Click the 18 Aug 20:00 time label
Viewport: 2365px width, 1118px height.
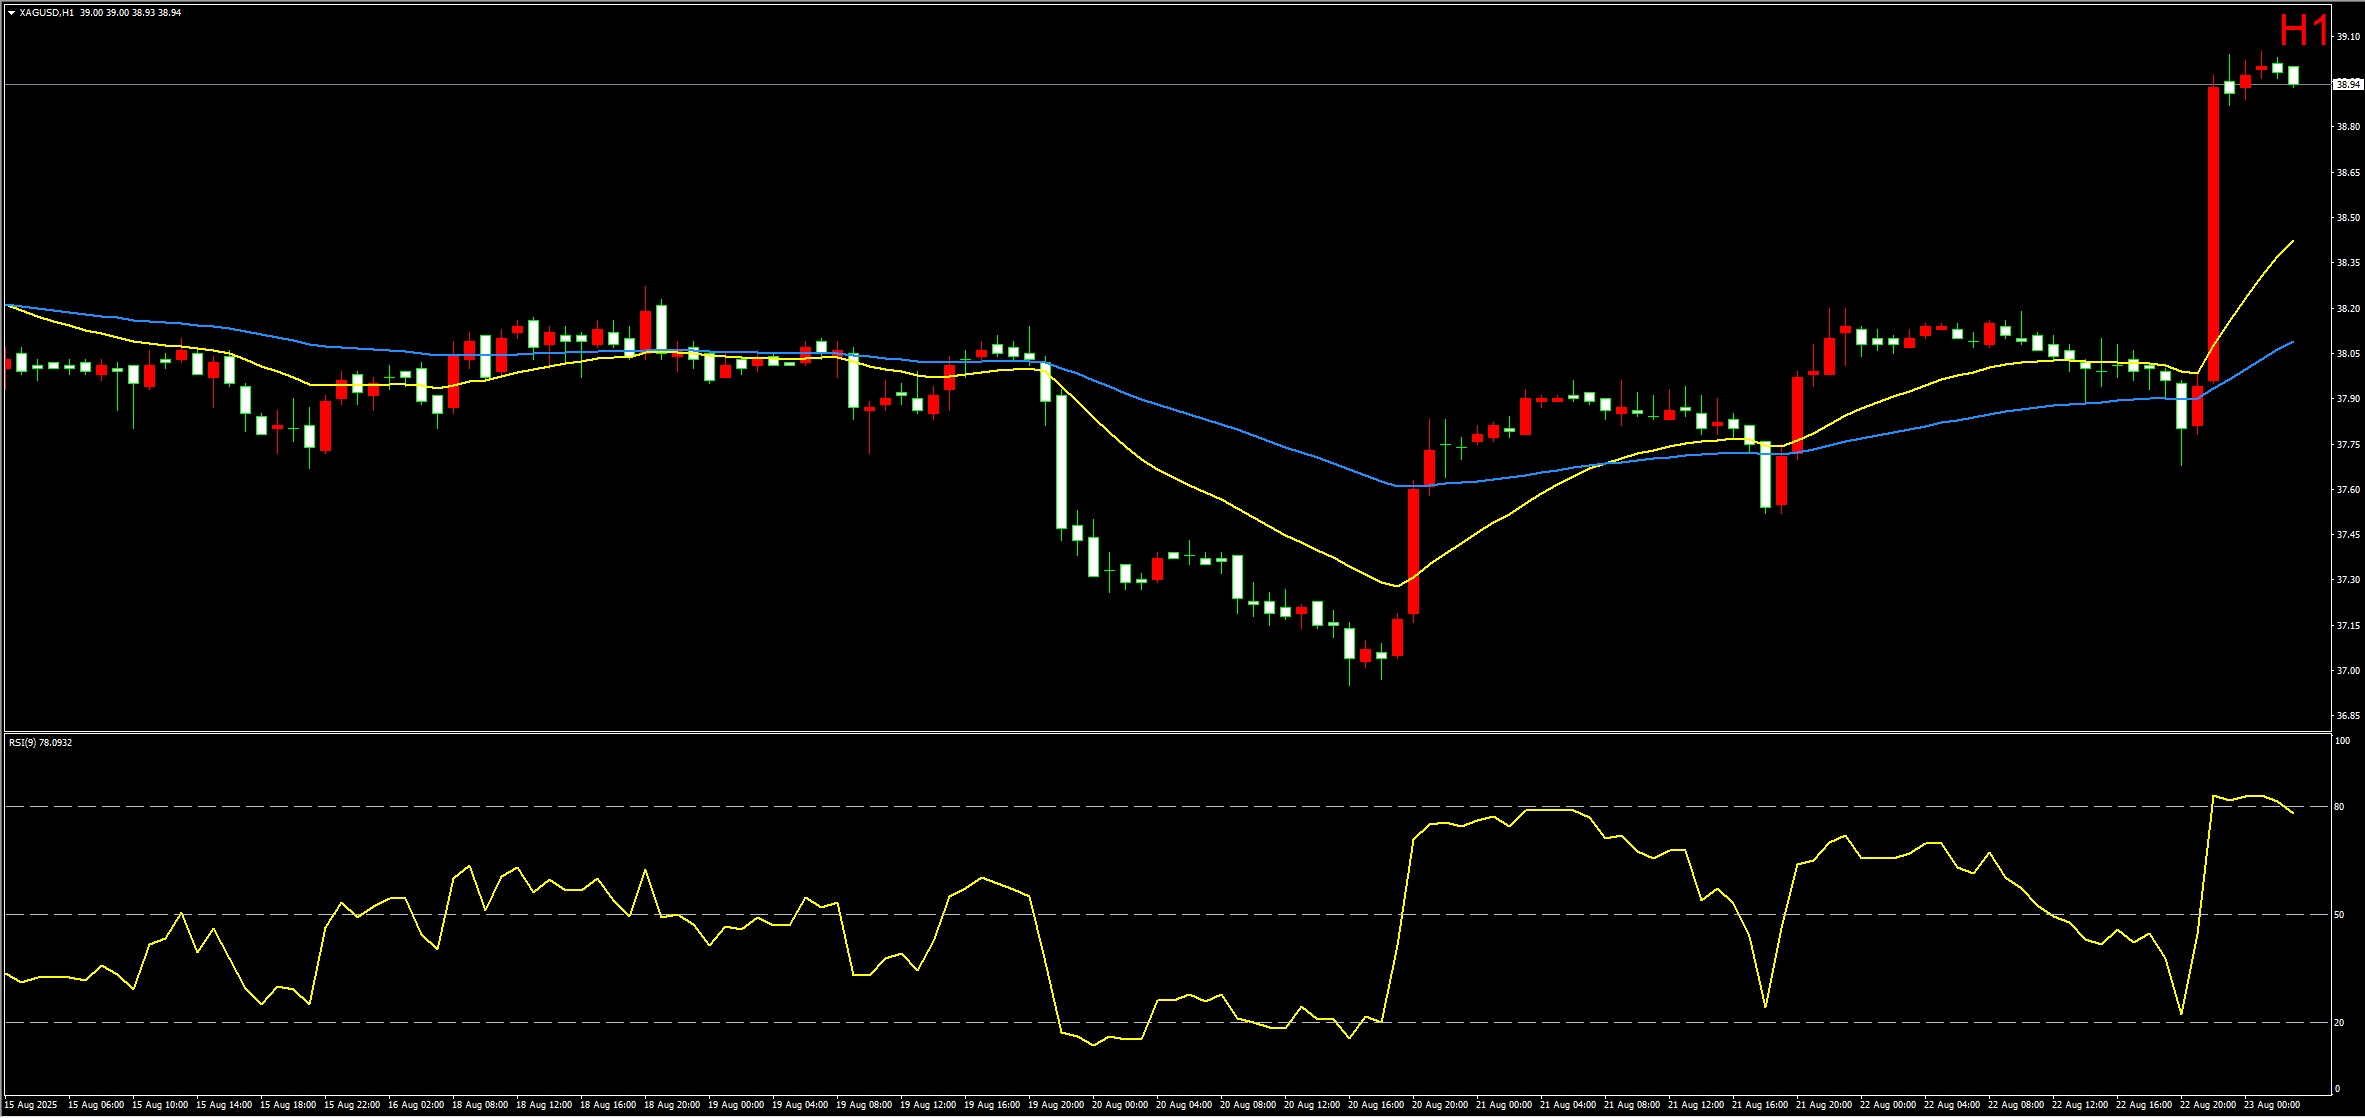[672, 1106]
